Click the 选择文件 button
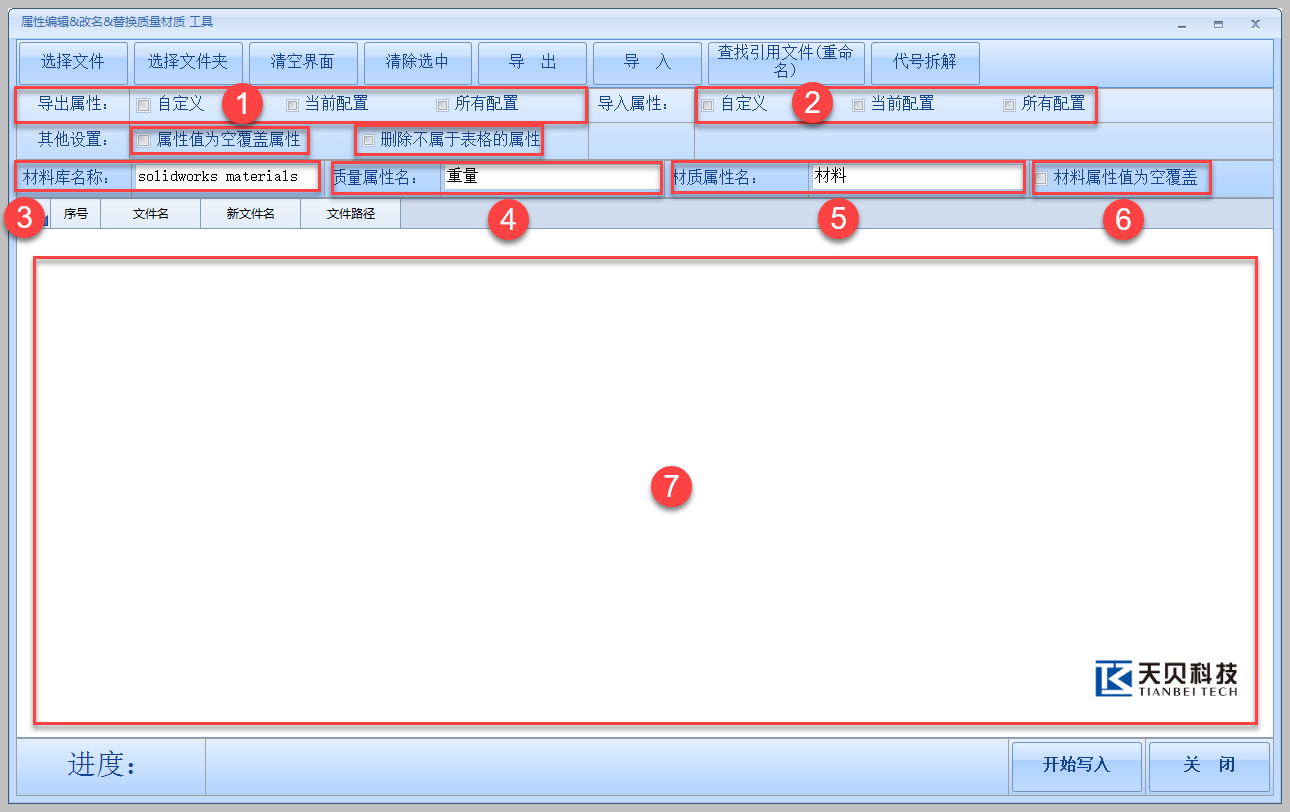Screen dimensions: 1290x812 click(73, 62)
